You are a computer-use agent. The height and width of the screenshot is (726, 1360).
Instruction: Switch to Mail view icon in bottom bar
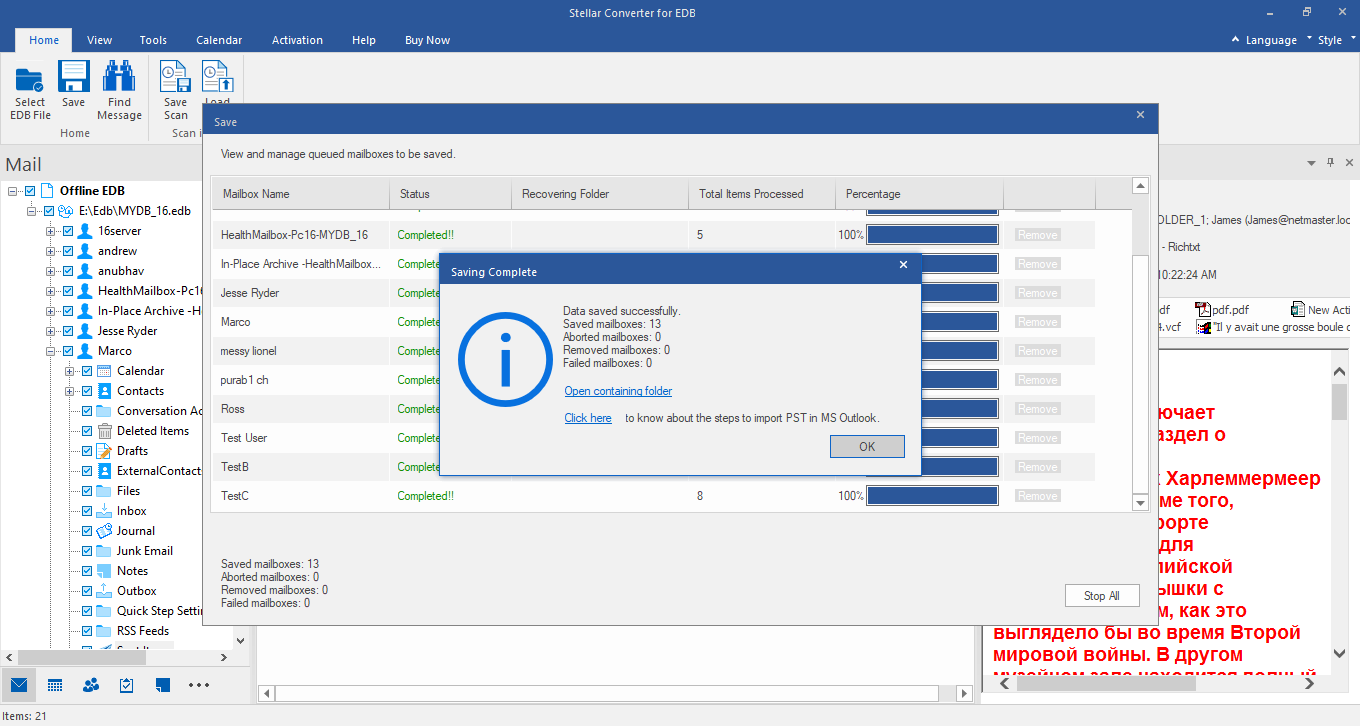pyautogui.click(x=18, y=685)
